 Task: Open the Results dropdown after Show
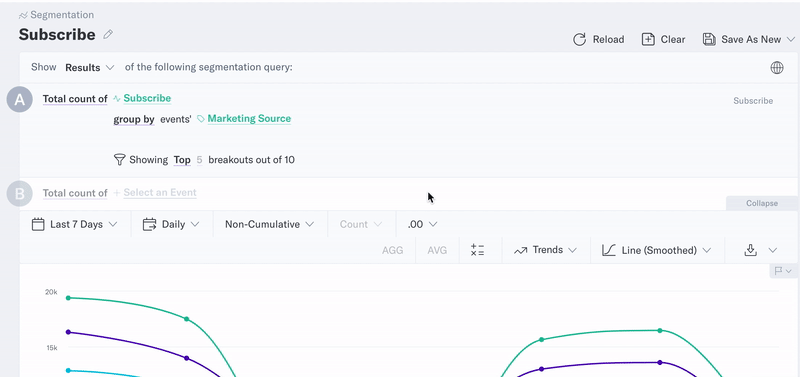tap(90, 67)
